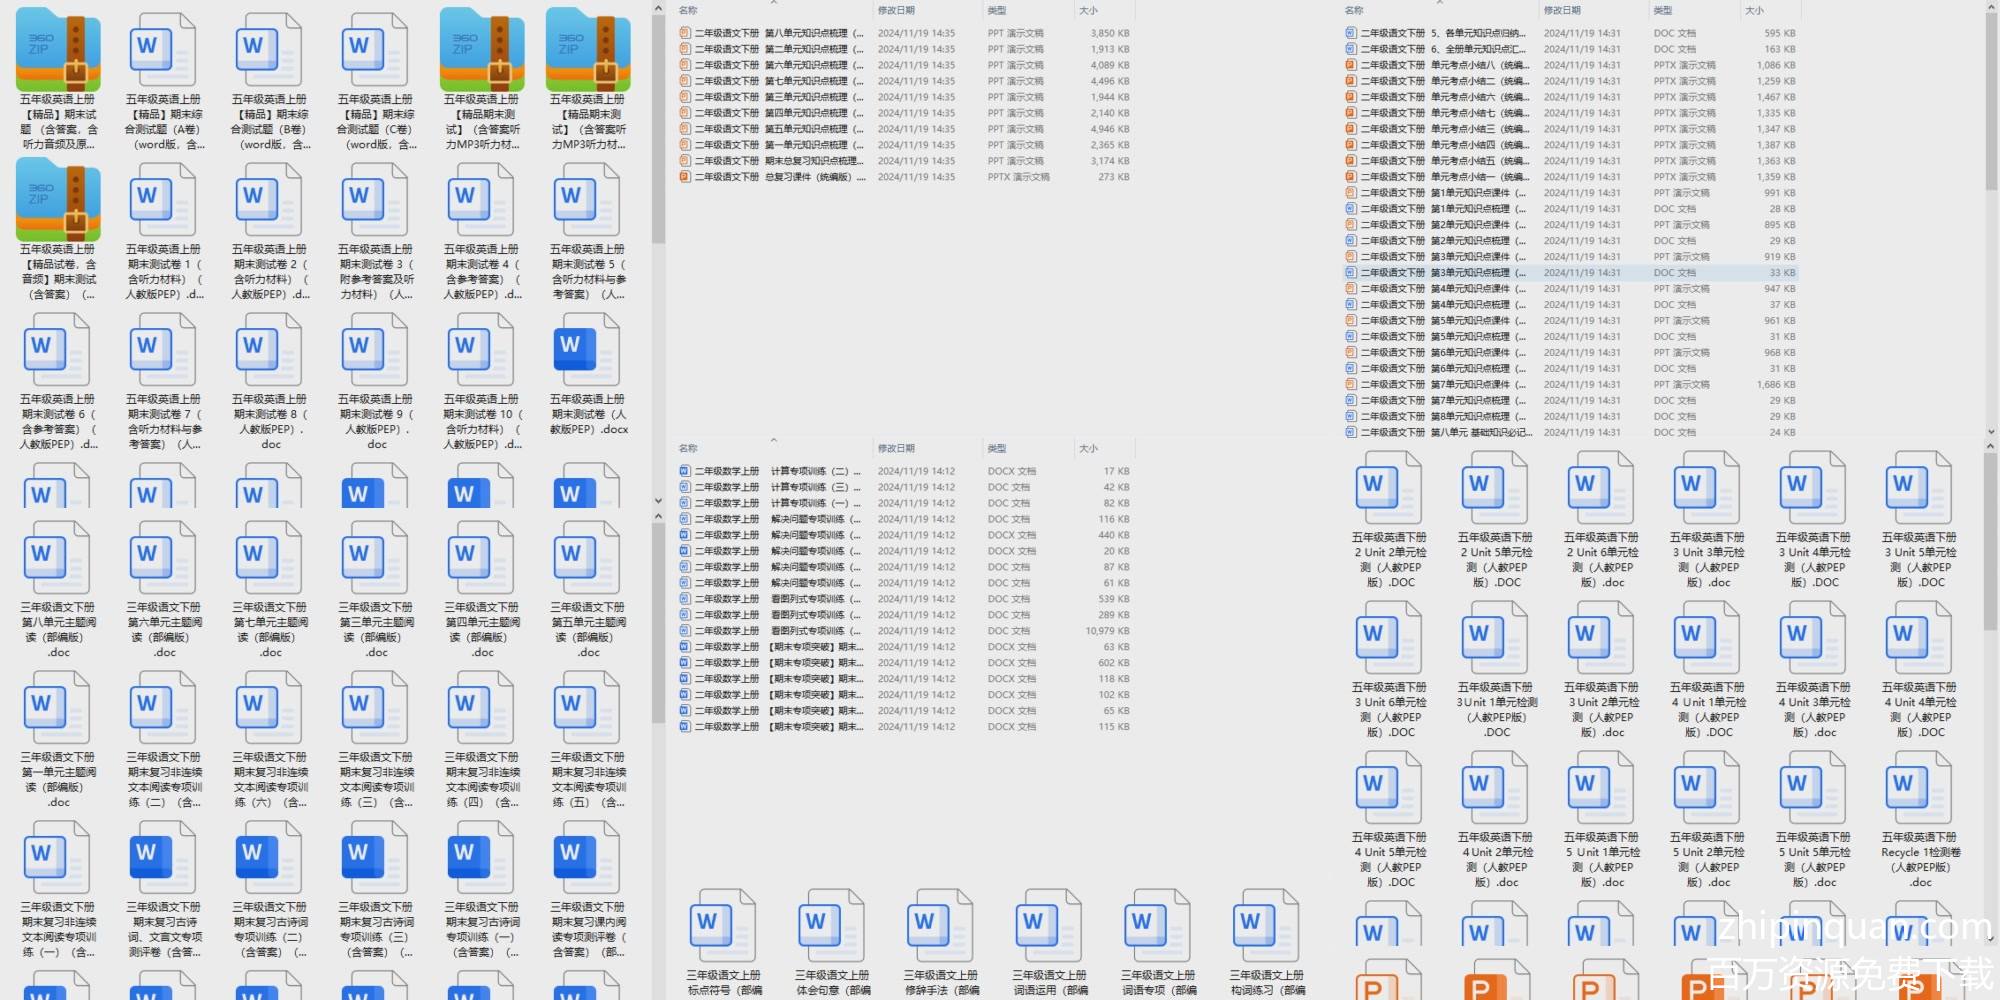Select highlighted 第3单元知识点梳理 DOC row, 33 KB
This screenshot has height=1000, width=2000.
pos(1478,273)
